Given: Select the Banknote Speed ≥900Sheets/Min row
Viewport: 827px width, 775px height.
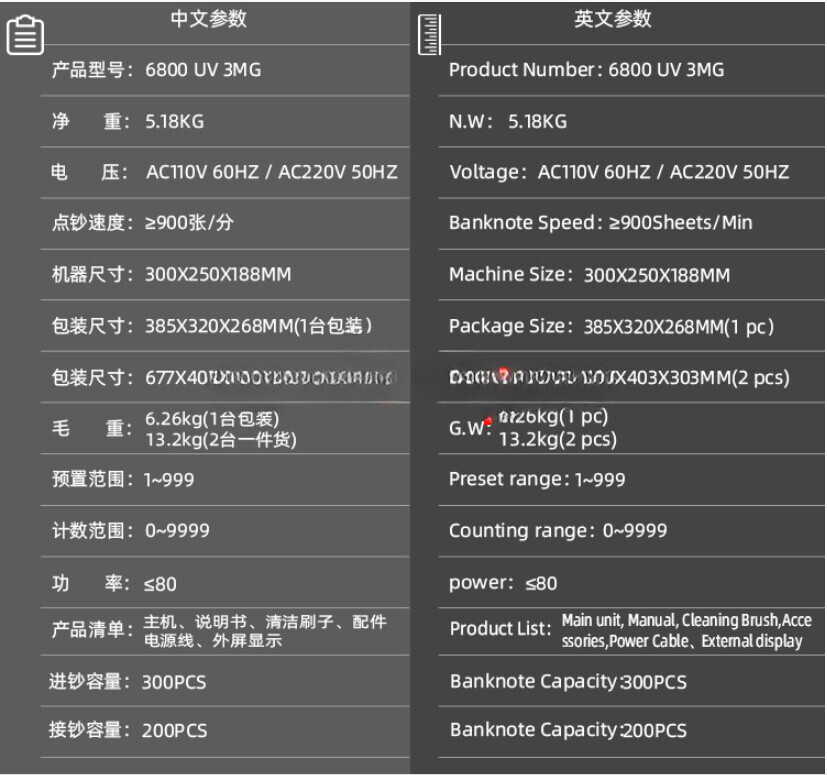Looking at the screenshot, I should pos(631,223).
